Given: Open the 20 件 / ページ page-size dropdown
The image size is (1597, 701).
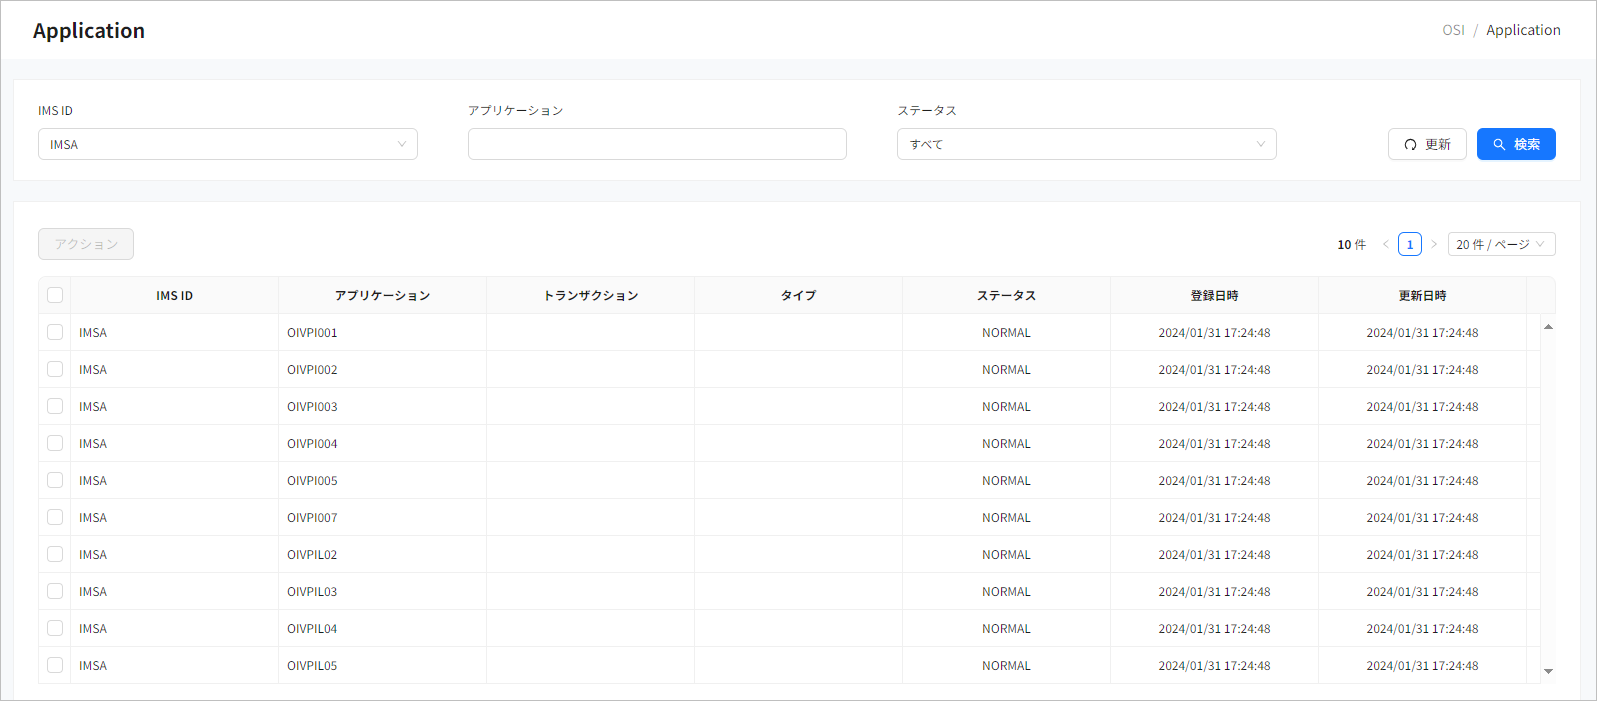Looking at the screenshot, I should tap(1500, 244).
